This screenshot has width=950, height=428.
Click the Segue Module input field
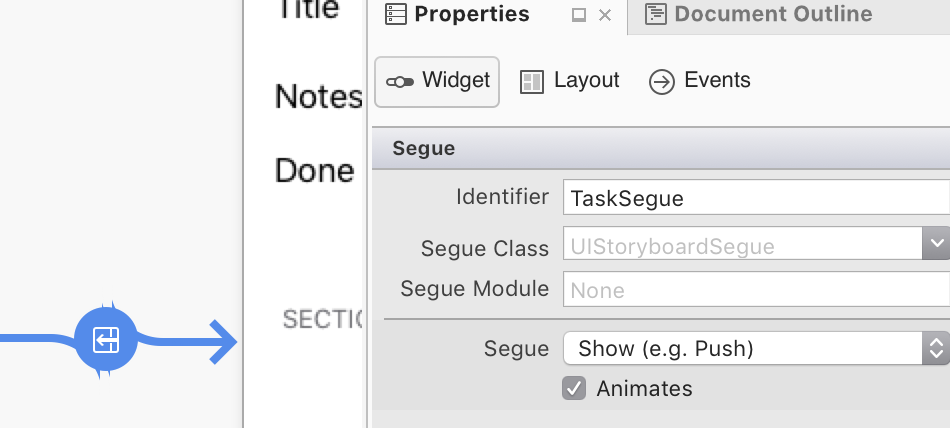tap(755, 291)
